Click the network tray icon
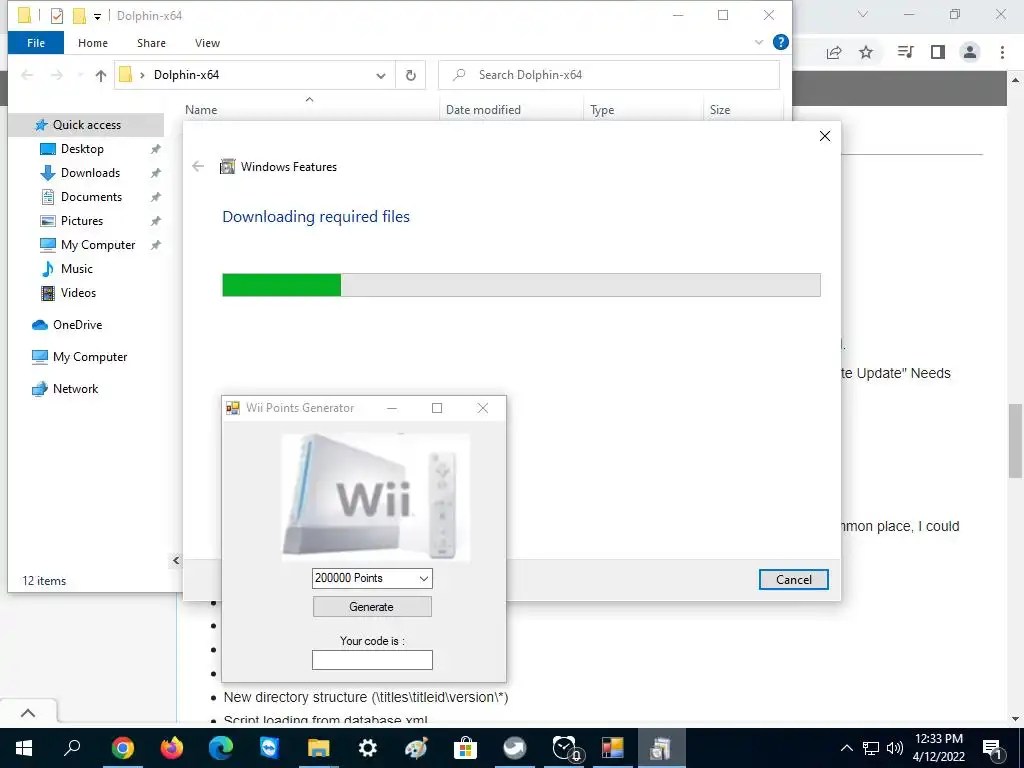 pos(871,748)
